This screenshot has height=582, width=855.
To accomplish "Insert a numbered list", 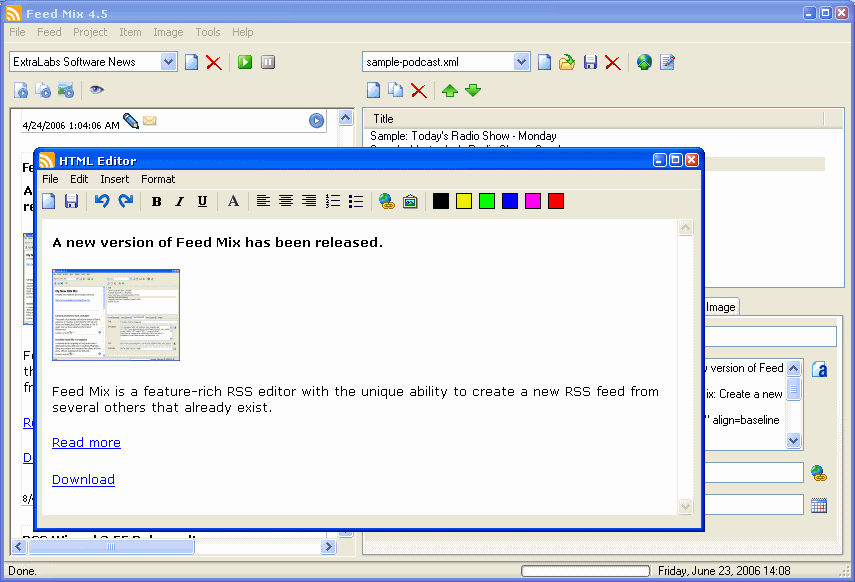I will 333,201.
